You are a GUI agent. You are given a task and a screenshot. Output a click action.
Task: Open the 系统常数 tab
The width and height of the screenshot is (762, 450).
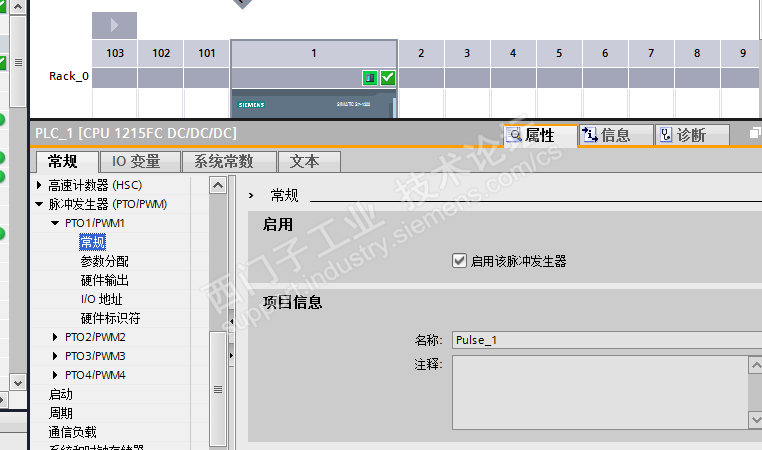[229, 161]
